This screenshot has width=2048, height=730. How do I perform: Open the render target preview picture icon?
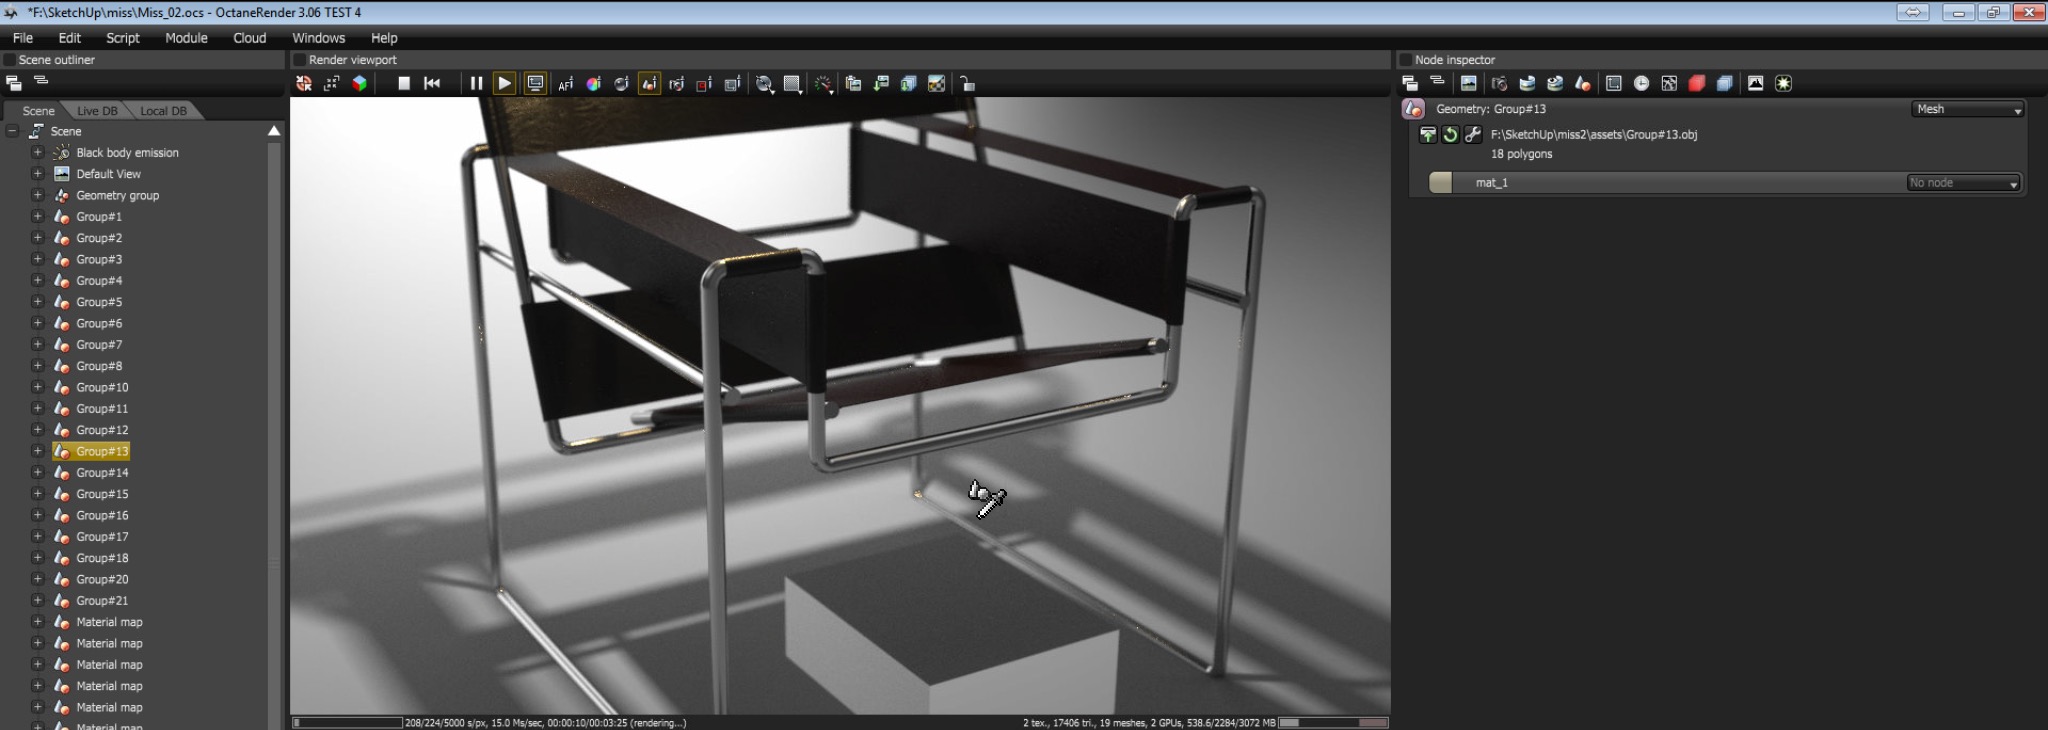point(1468,83)
